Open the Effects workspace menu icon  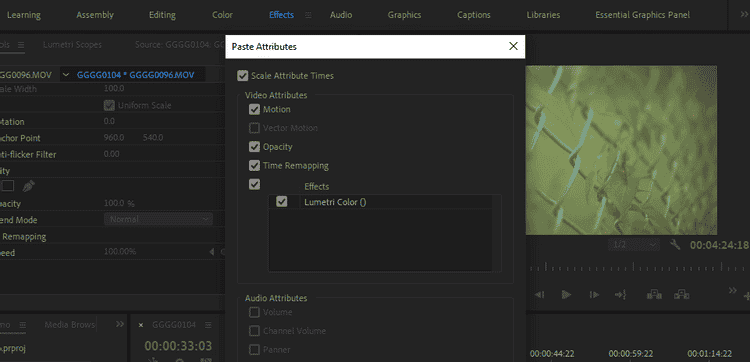point(308,15)
